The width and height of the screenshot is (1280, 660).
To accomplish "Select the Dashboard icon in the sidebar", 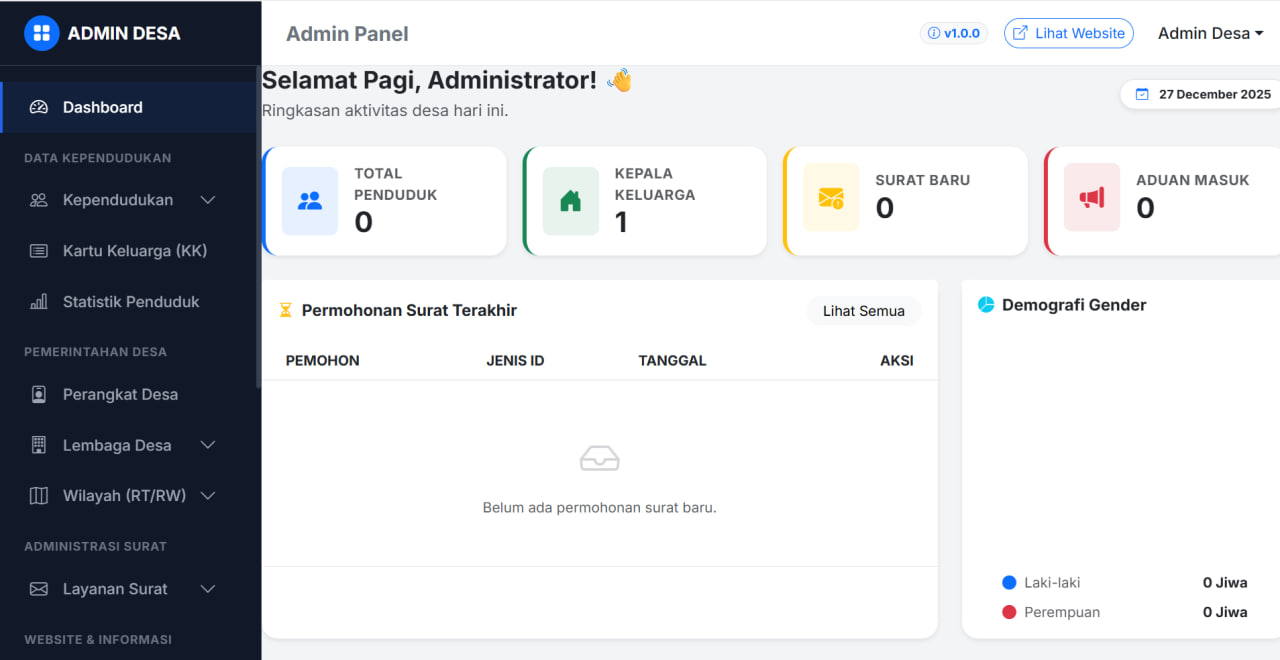I will 38,107.
